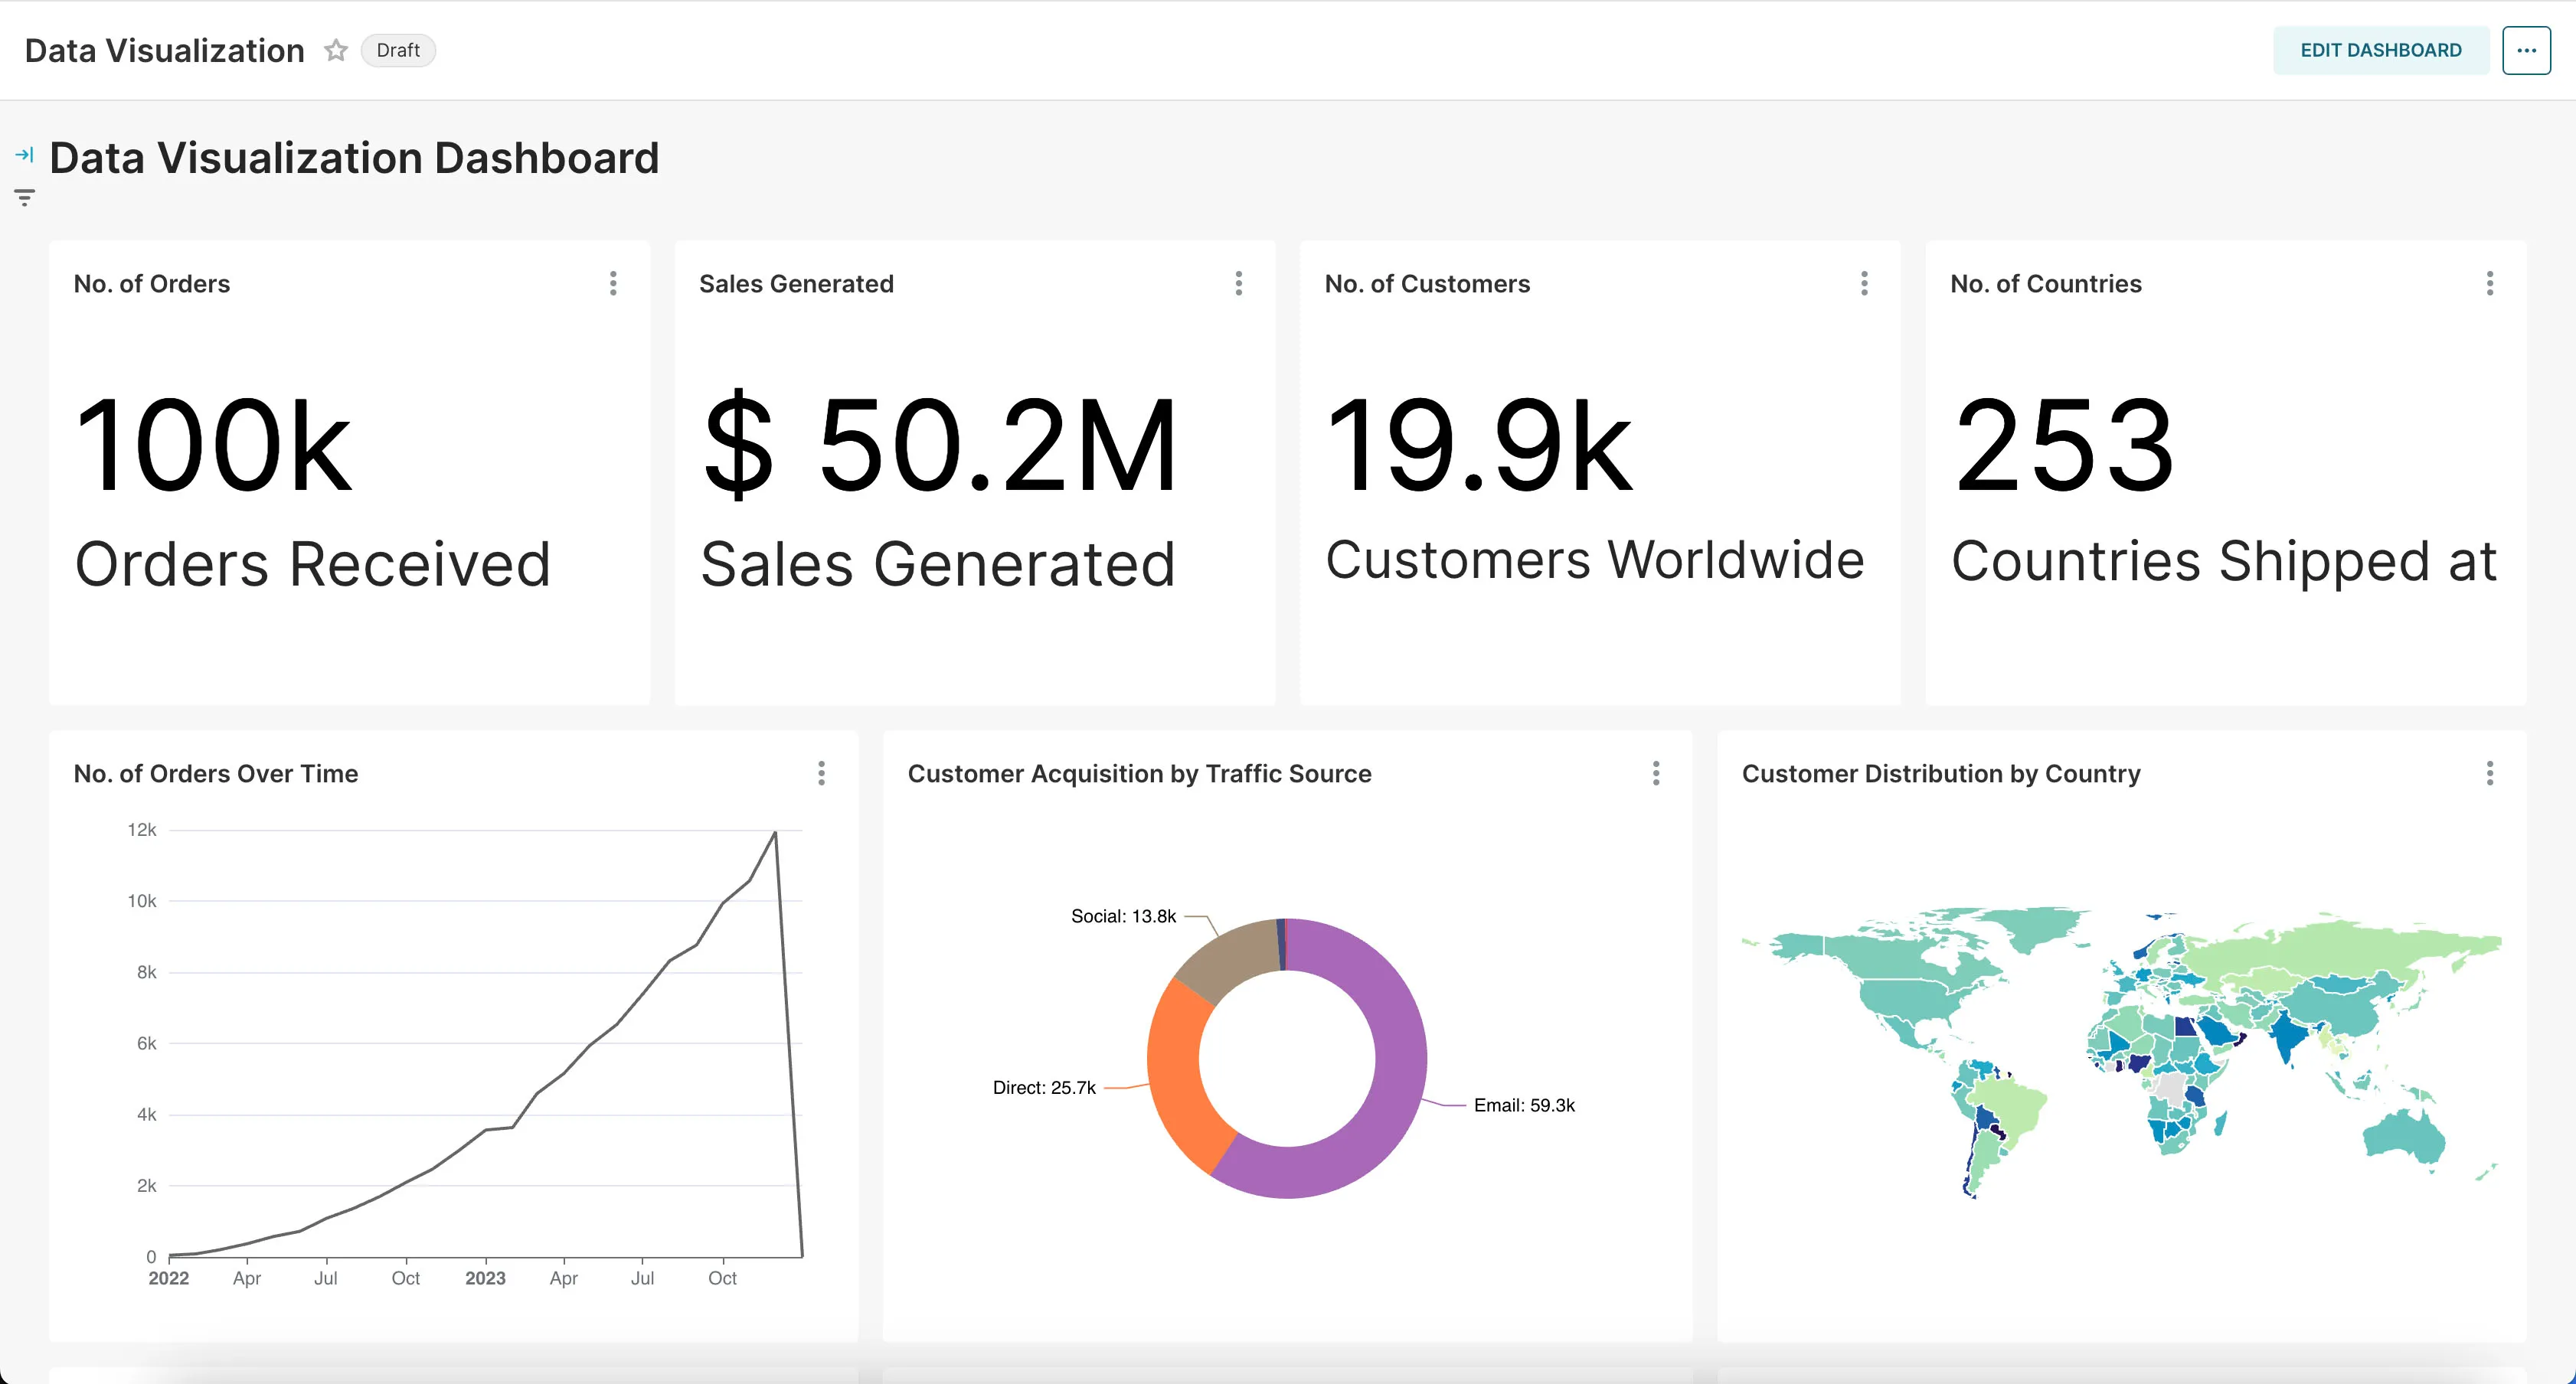Click the Customers Worldwide subtitle
Screen dimensions: 2576x1384
click(1595, 560)
